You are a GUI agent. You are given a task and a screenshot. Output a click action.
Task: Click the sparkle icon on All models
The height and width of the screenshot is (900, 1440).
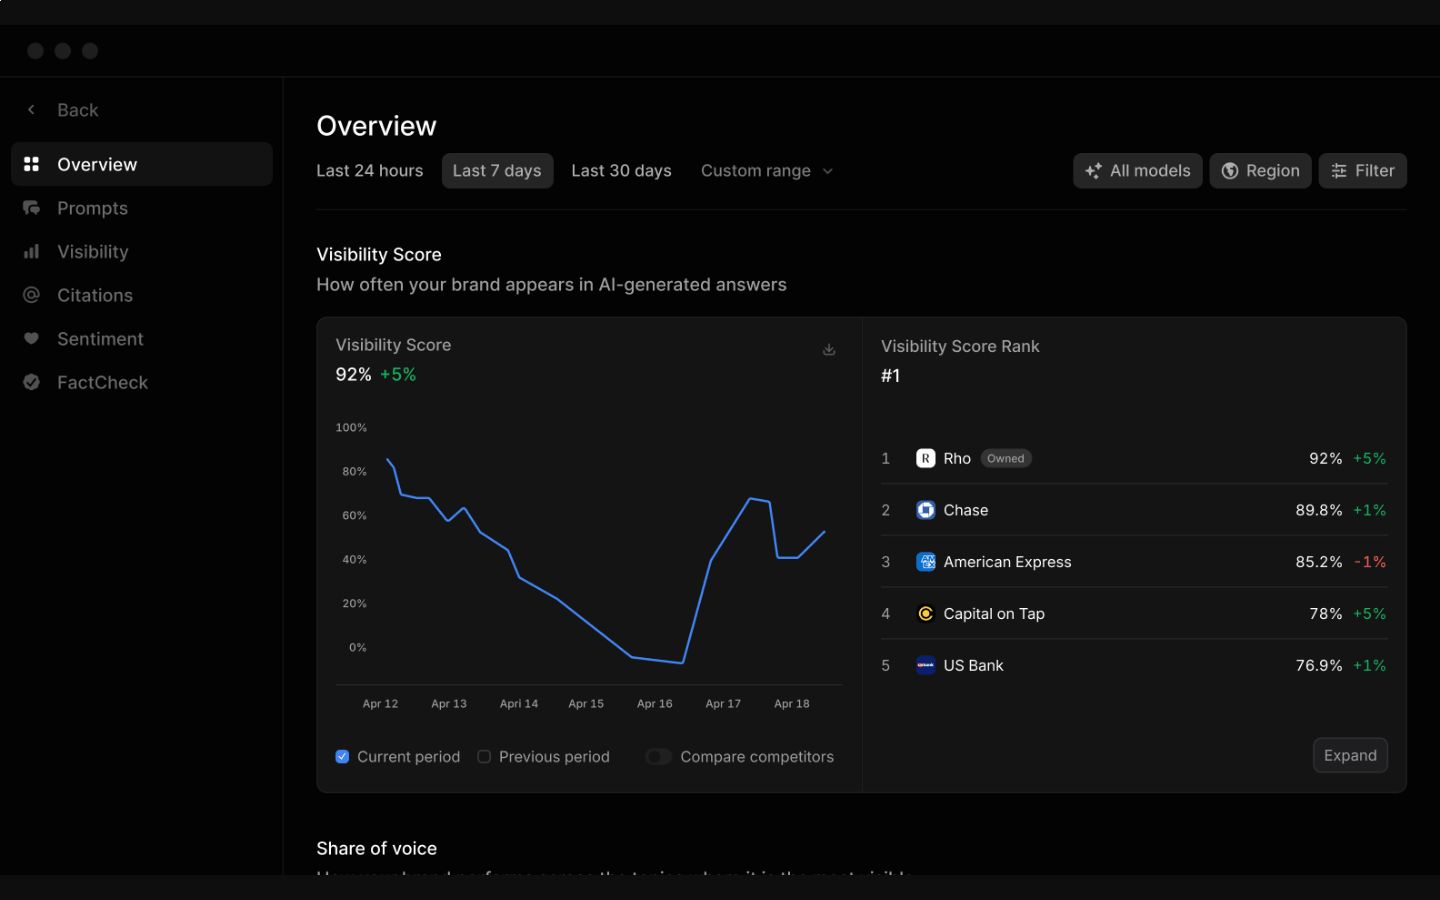[1093, 171]
